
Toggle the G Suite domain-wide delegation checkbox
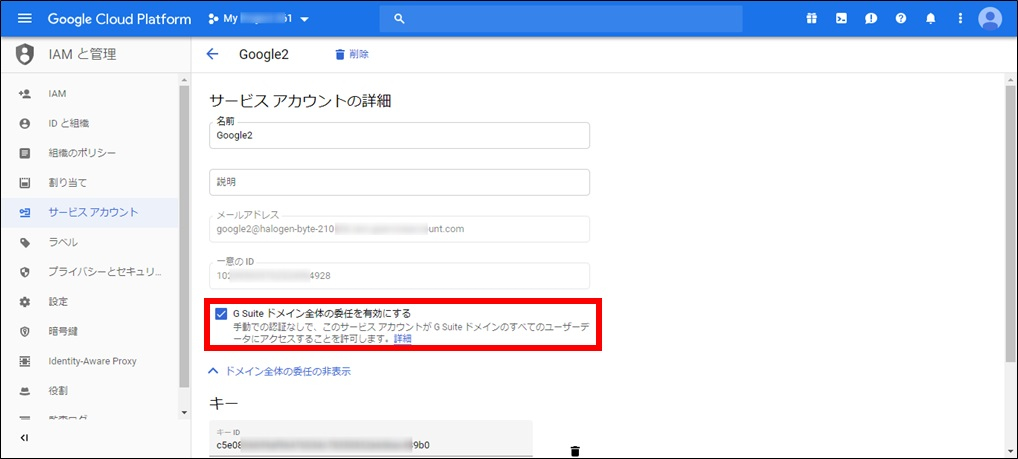point(221,314)
